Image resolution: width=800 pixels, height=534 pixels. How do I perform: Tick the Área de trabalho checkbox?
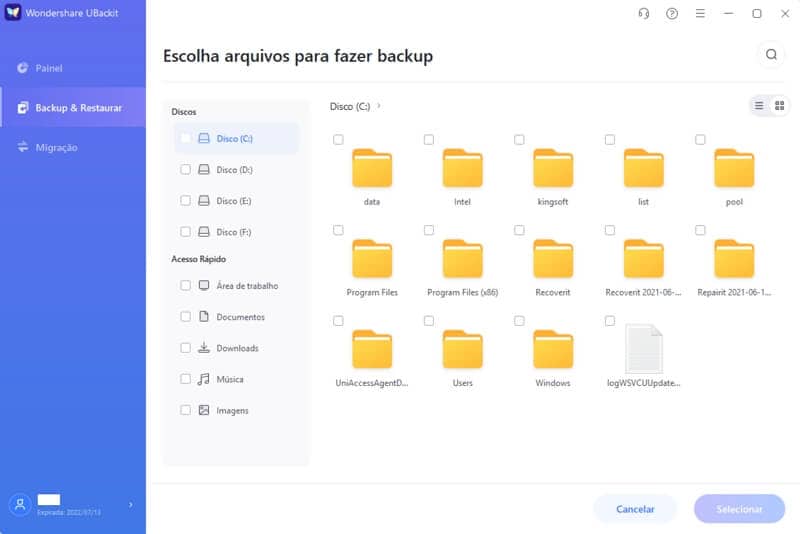[185, 285]
